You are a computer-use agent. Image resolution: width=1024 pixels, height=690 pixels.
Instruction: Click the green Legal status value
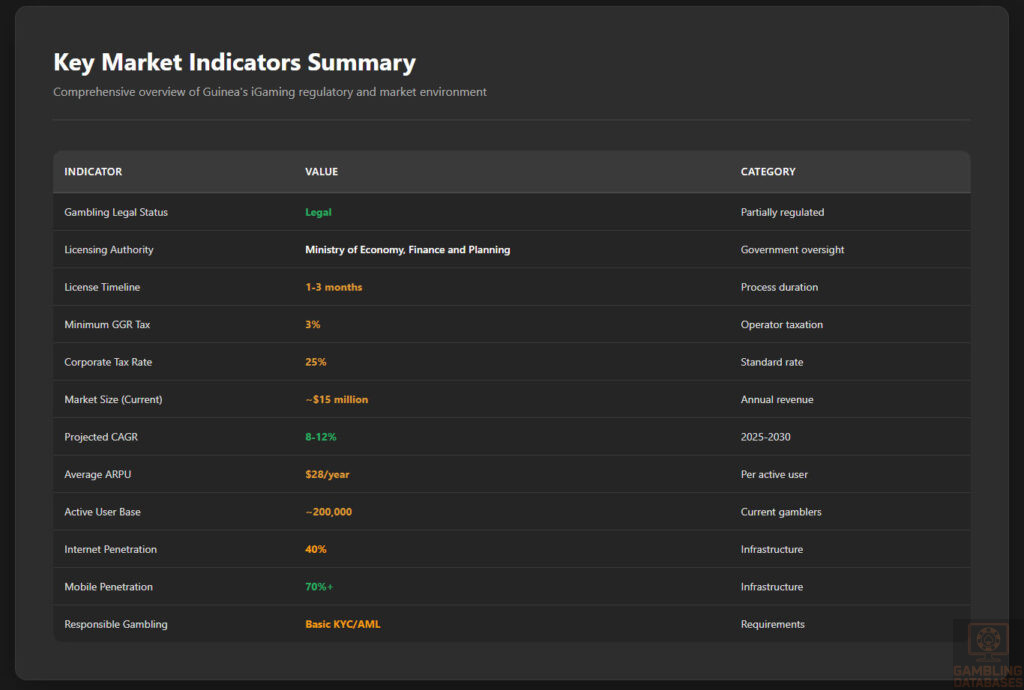(x=318, y=212)
